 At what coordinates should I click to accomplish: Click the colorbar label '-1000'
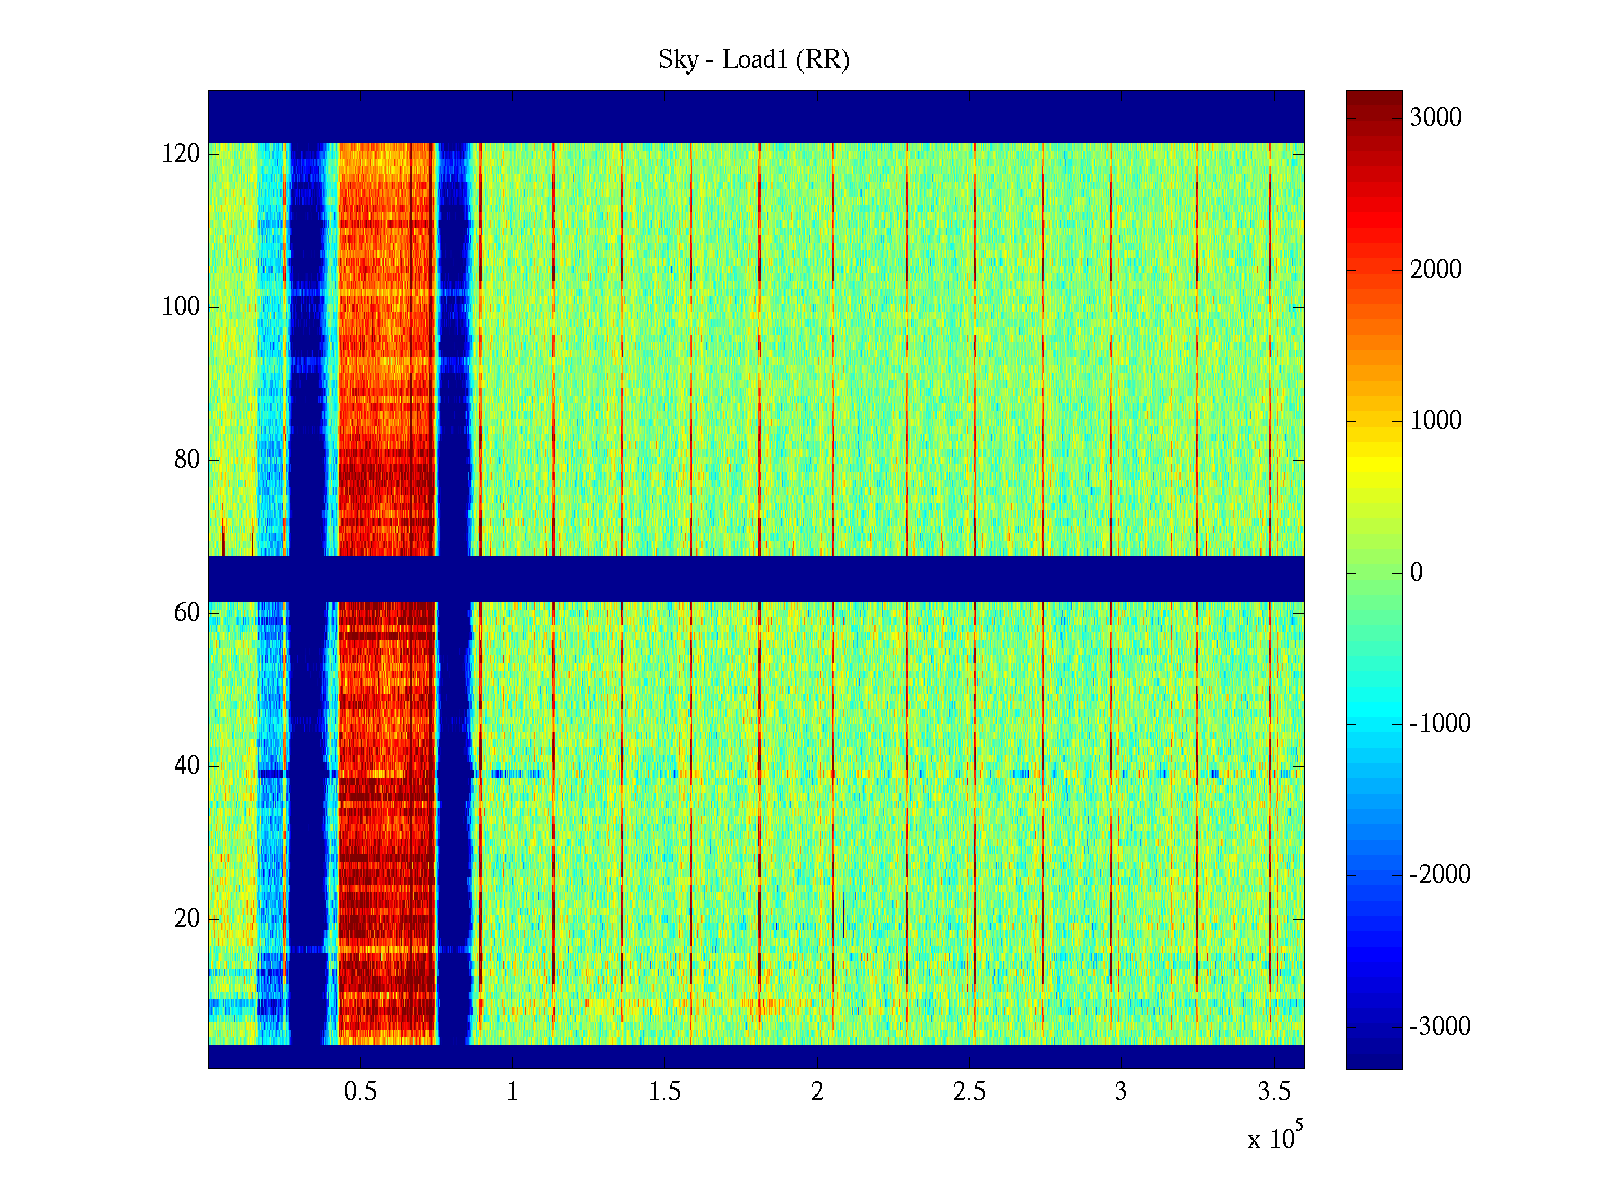point(1439,724)
